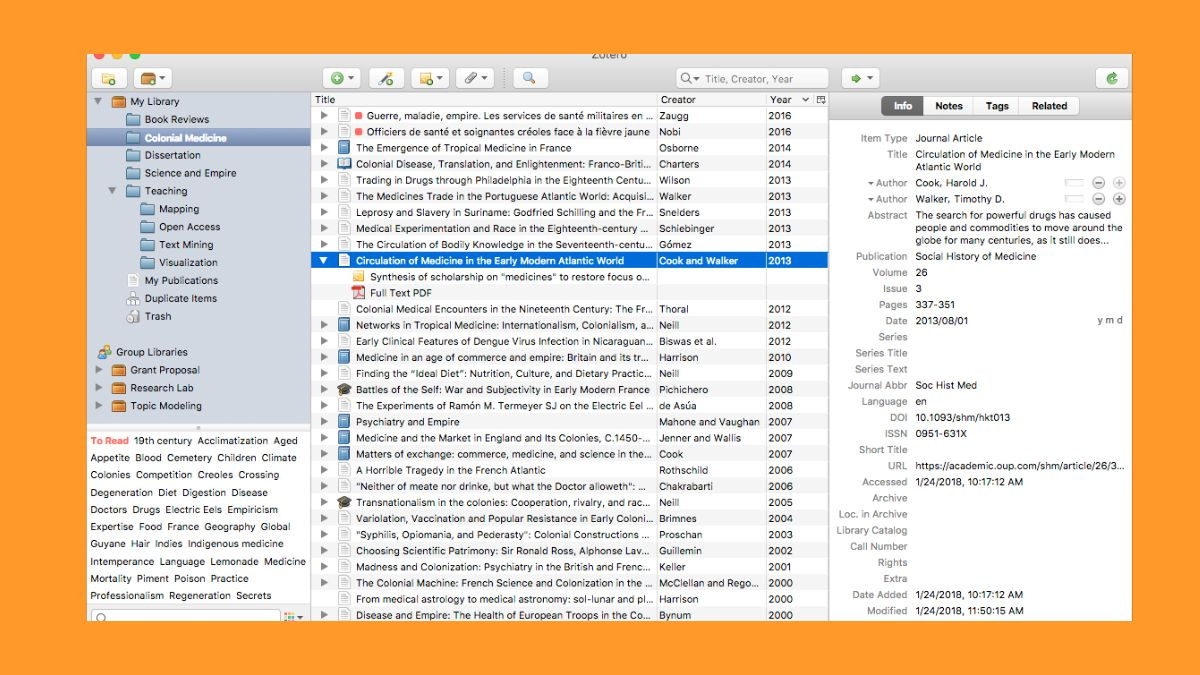Click the Group Libraries people icon
1200x675 pixels.
click(x=104, y=352)
